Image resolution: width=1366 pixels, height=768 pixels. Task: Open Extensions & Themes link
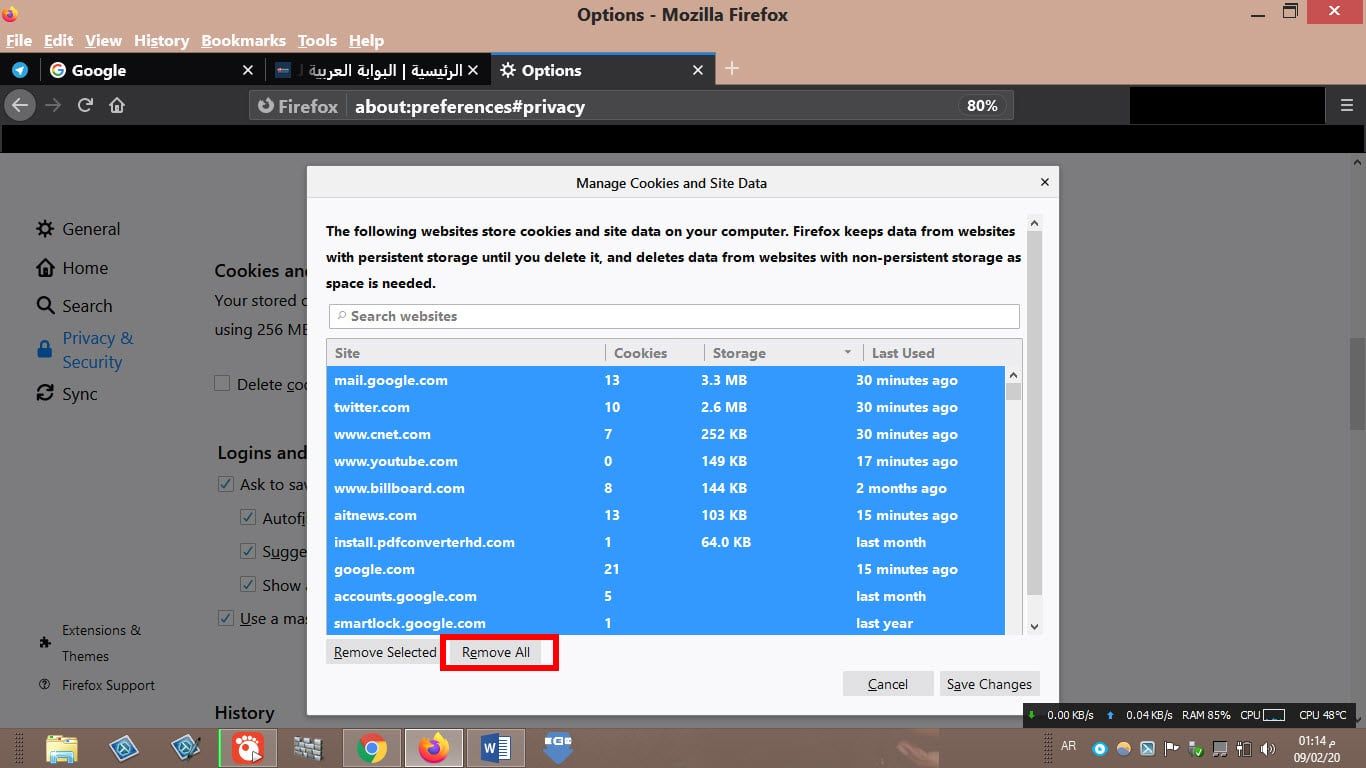[x=90, y=643]
